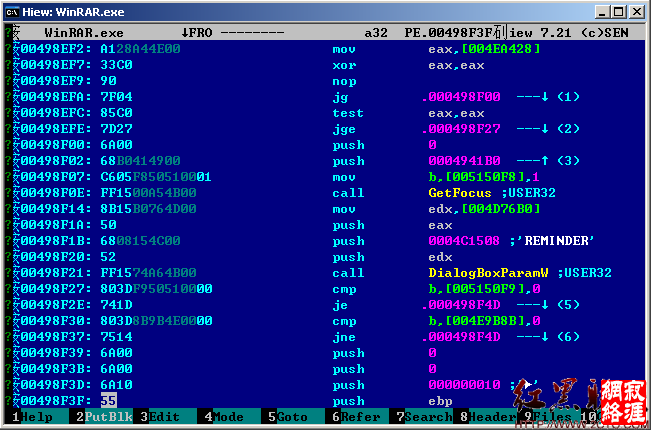The image size is (651, 430).
Task: Click b,[005150F8],1 mov operand
Action: pos(485,177)
